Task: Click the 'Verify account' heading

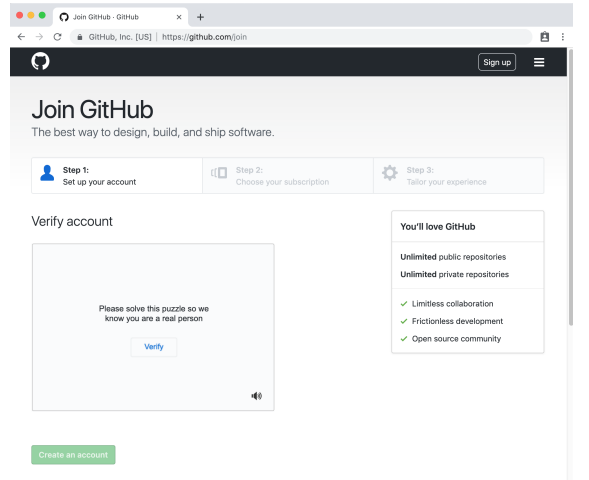Action: [x=72, y=221]
